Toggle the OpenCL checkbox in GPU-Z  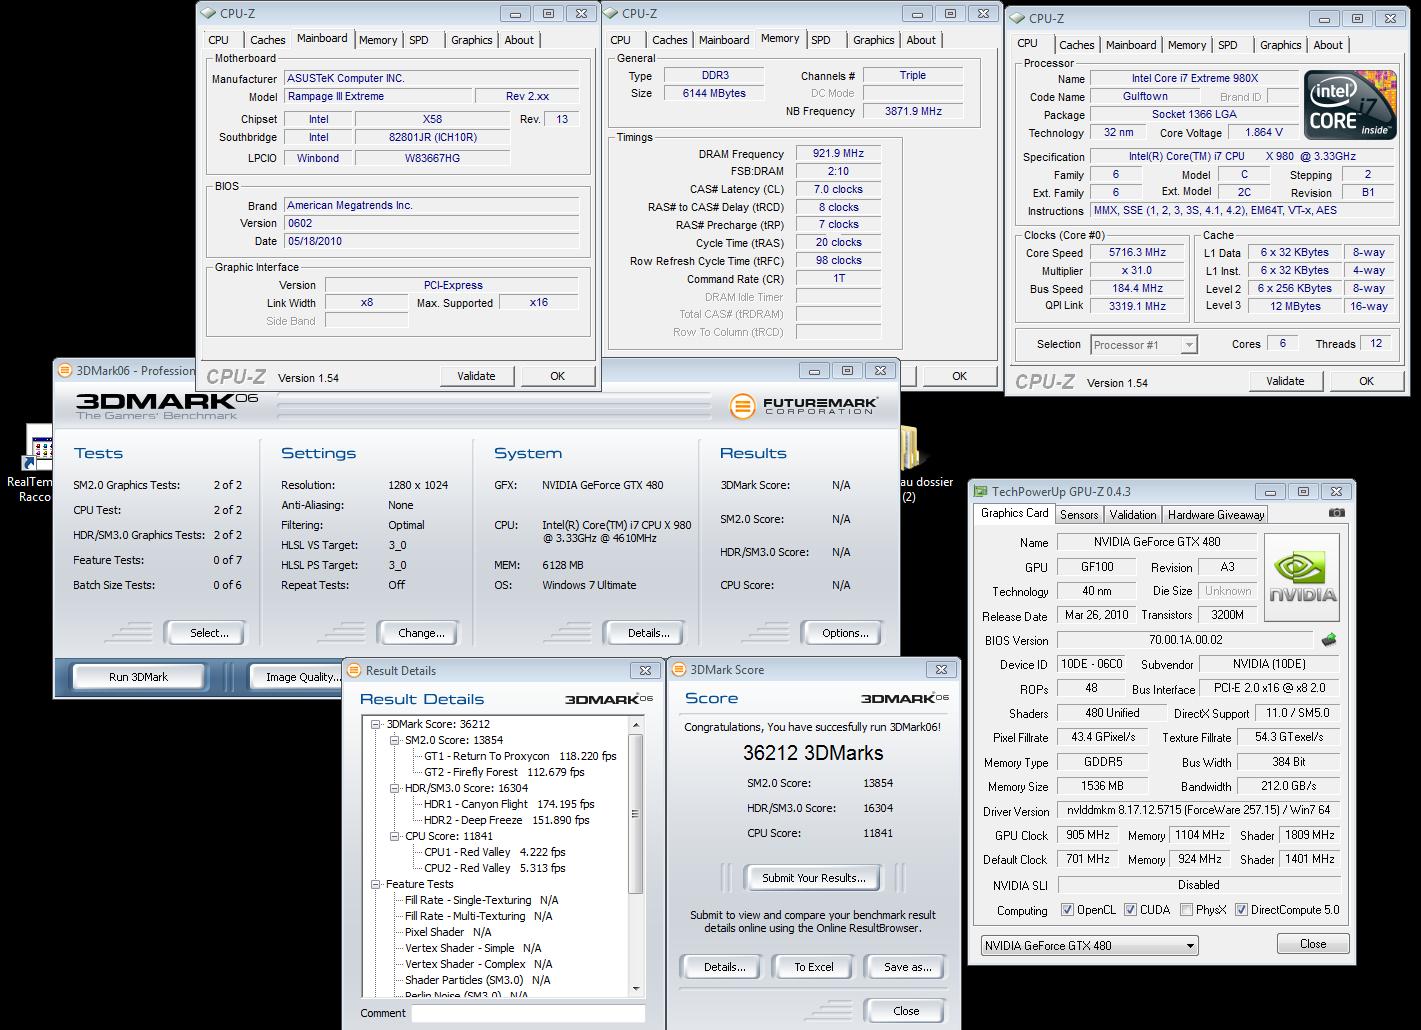(x=1068, y=910)
